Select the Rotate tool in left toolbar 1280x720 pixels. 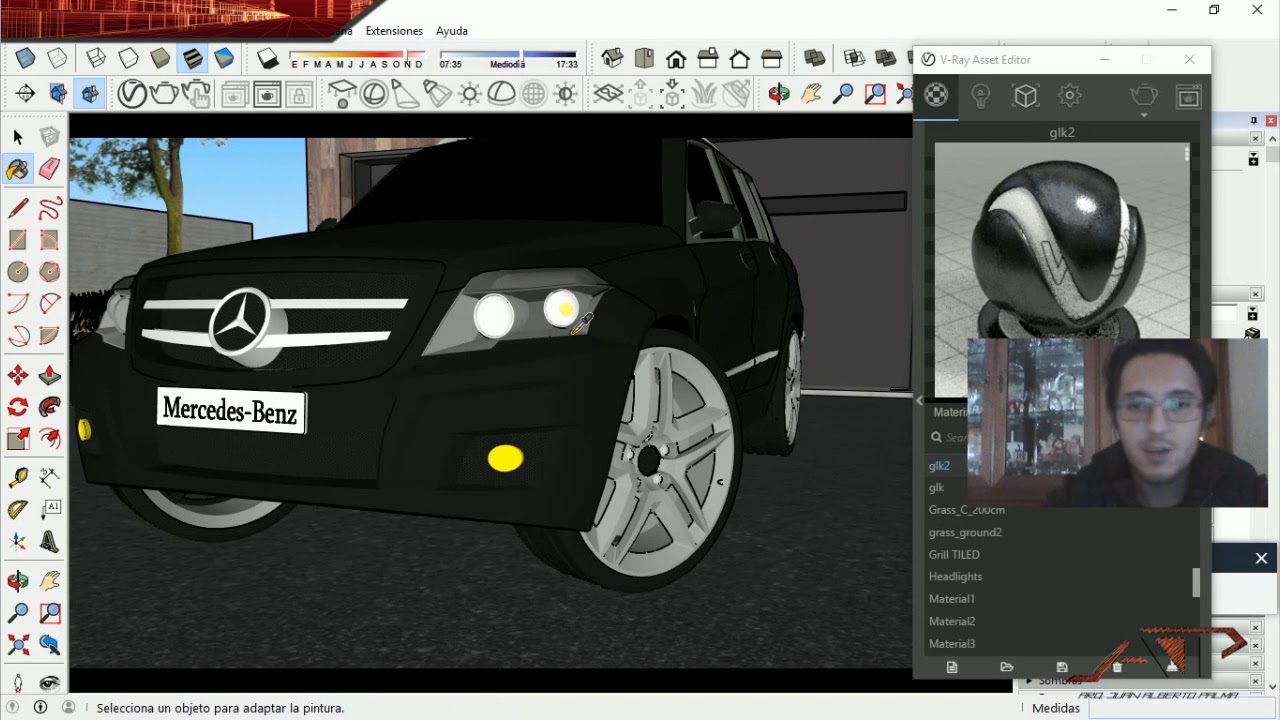(x=18, y=407)
